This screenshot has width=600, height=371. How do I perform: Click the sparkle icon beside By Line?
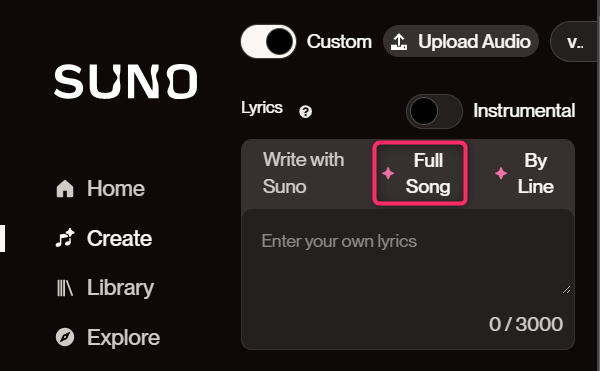(x=501, y=173)
